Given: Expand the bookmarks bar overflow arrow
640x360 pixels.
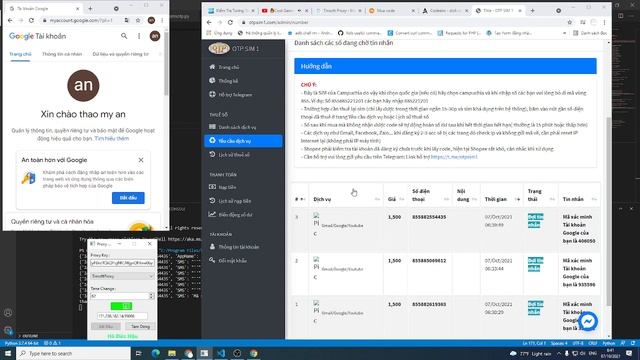Looking at the screenshot, I should pos(564,33).
